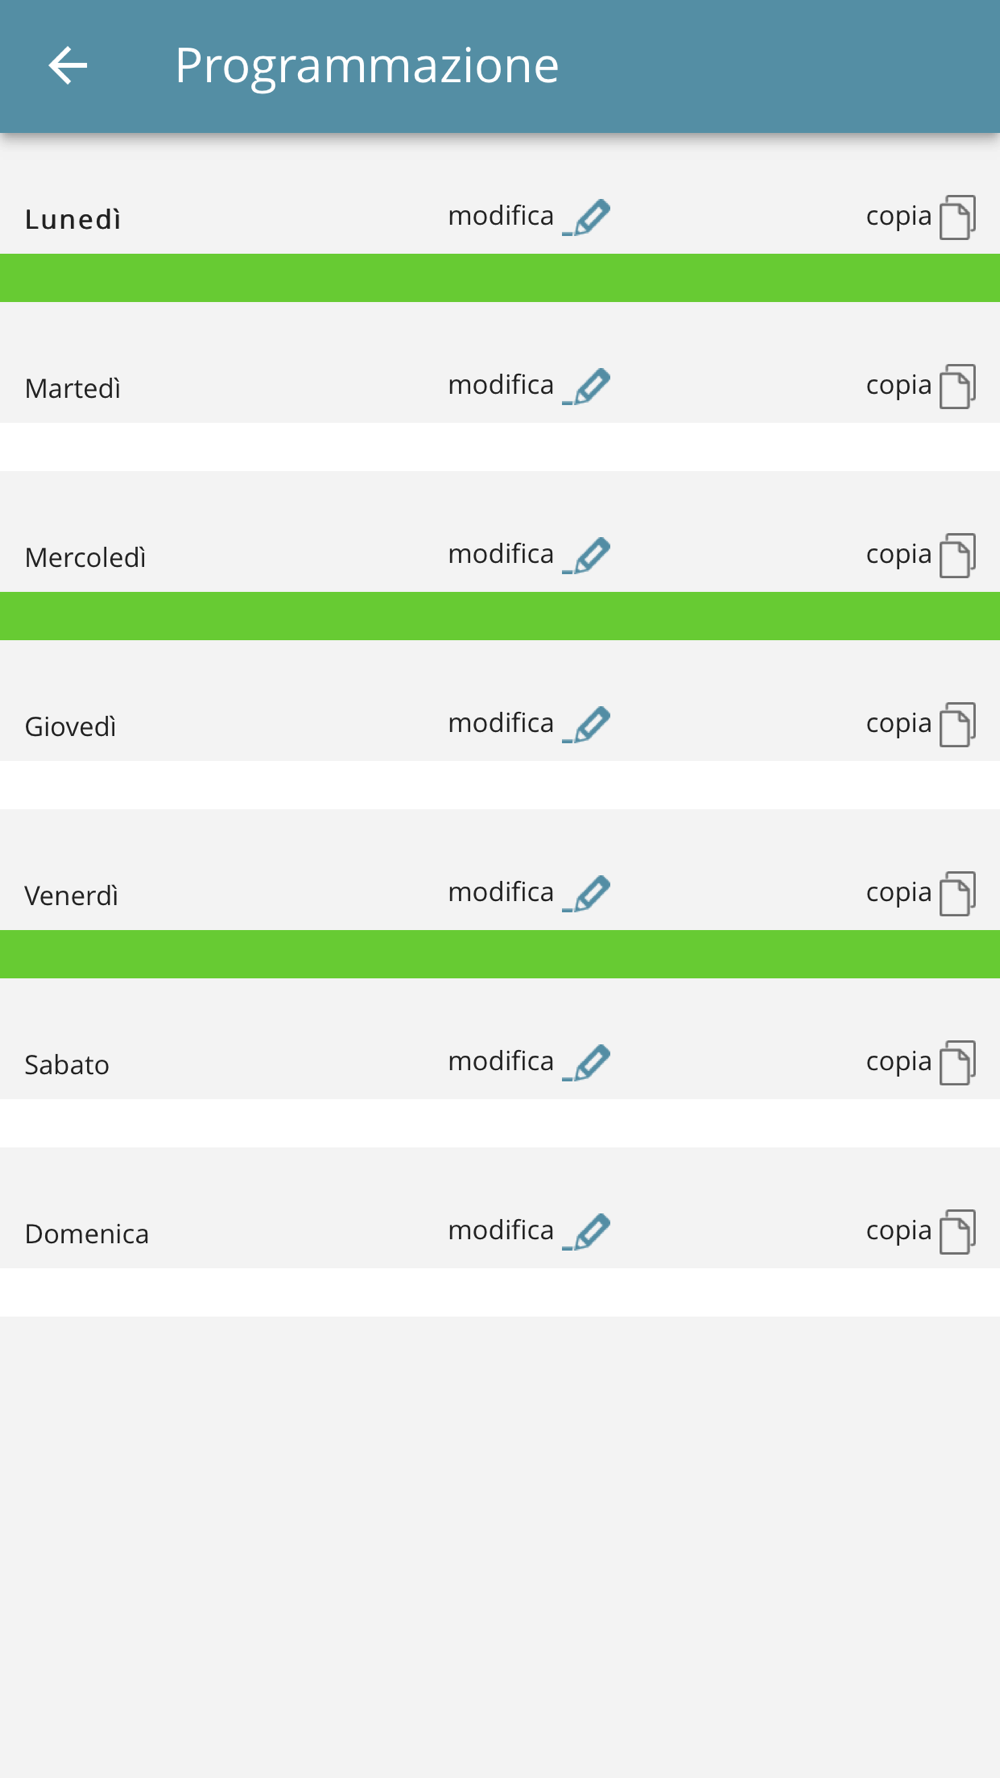
Task: Tap the copy icon for Mercoledì
Action: pos(957,555)
